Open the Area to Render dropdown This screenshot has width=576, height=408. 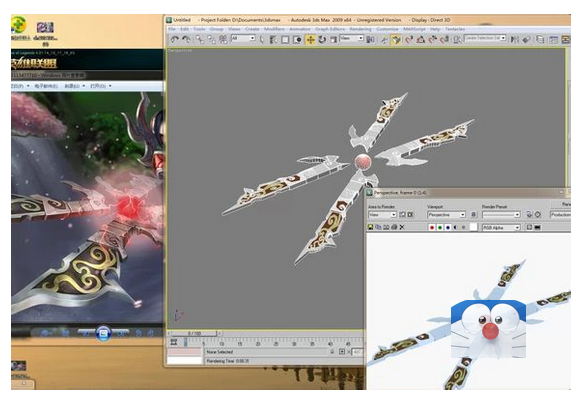[382, 215]
